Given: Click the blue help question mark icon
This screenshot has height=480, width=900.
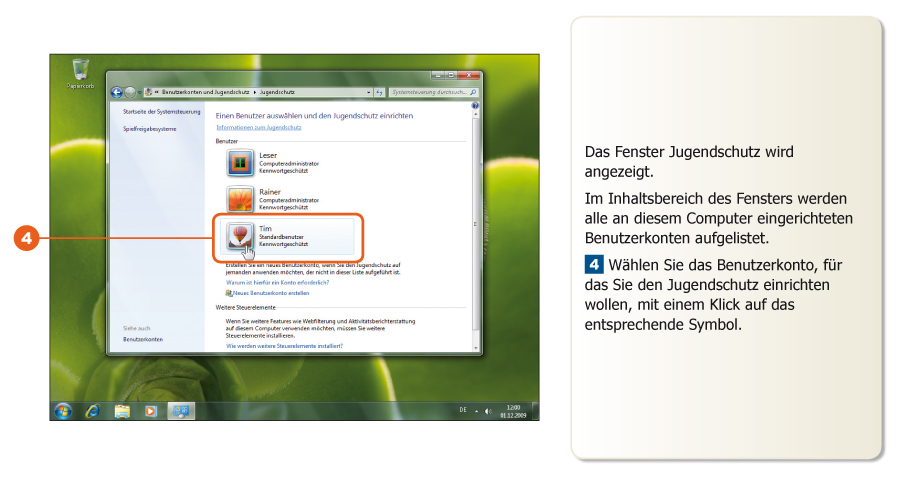Looking at the screenshot, I should click(x=475, y=105).
